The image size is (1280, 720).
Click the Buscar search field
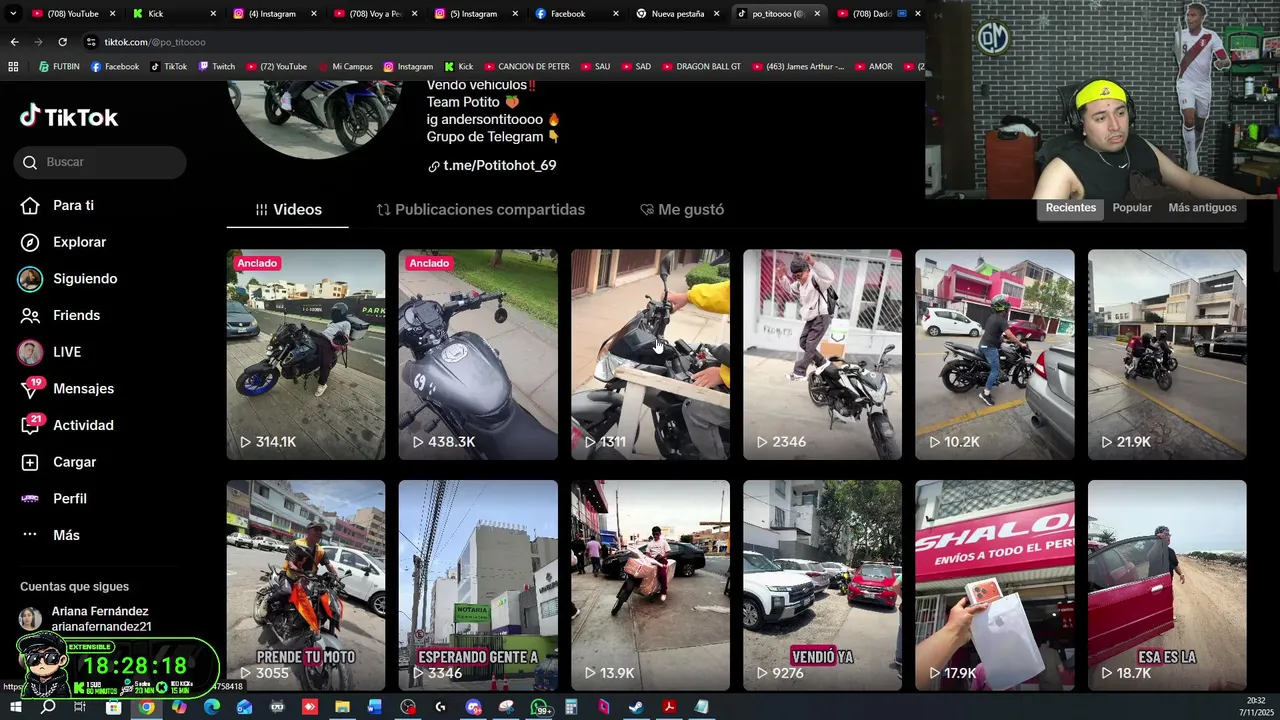100,162
